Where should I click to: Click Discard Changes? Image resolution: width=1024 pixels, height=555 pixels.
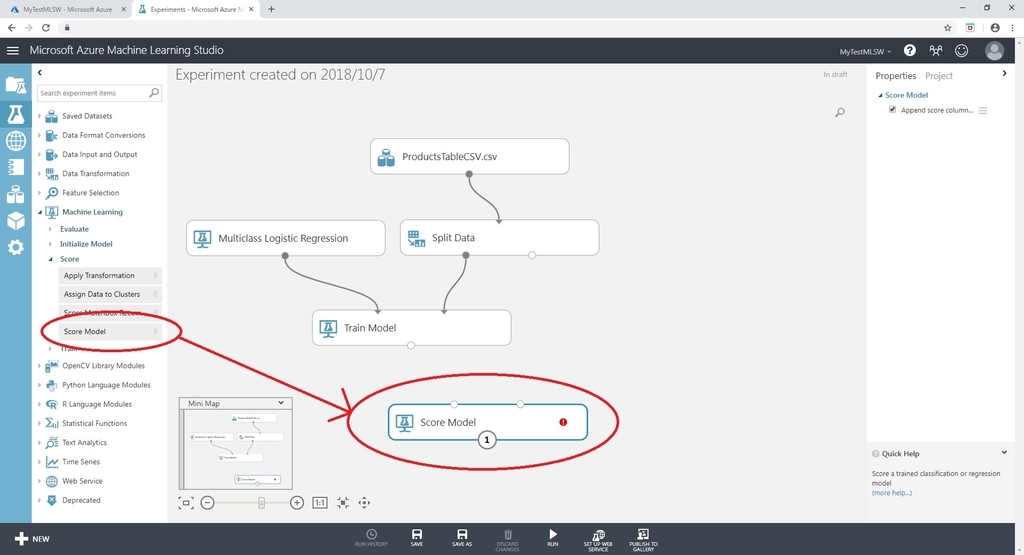pos(507,539)
